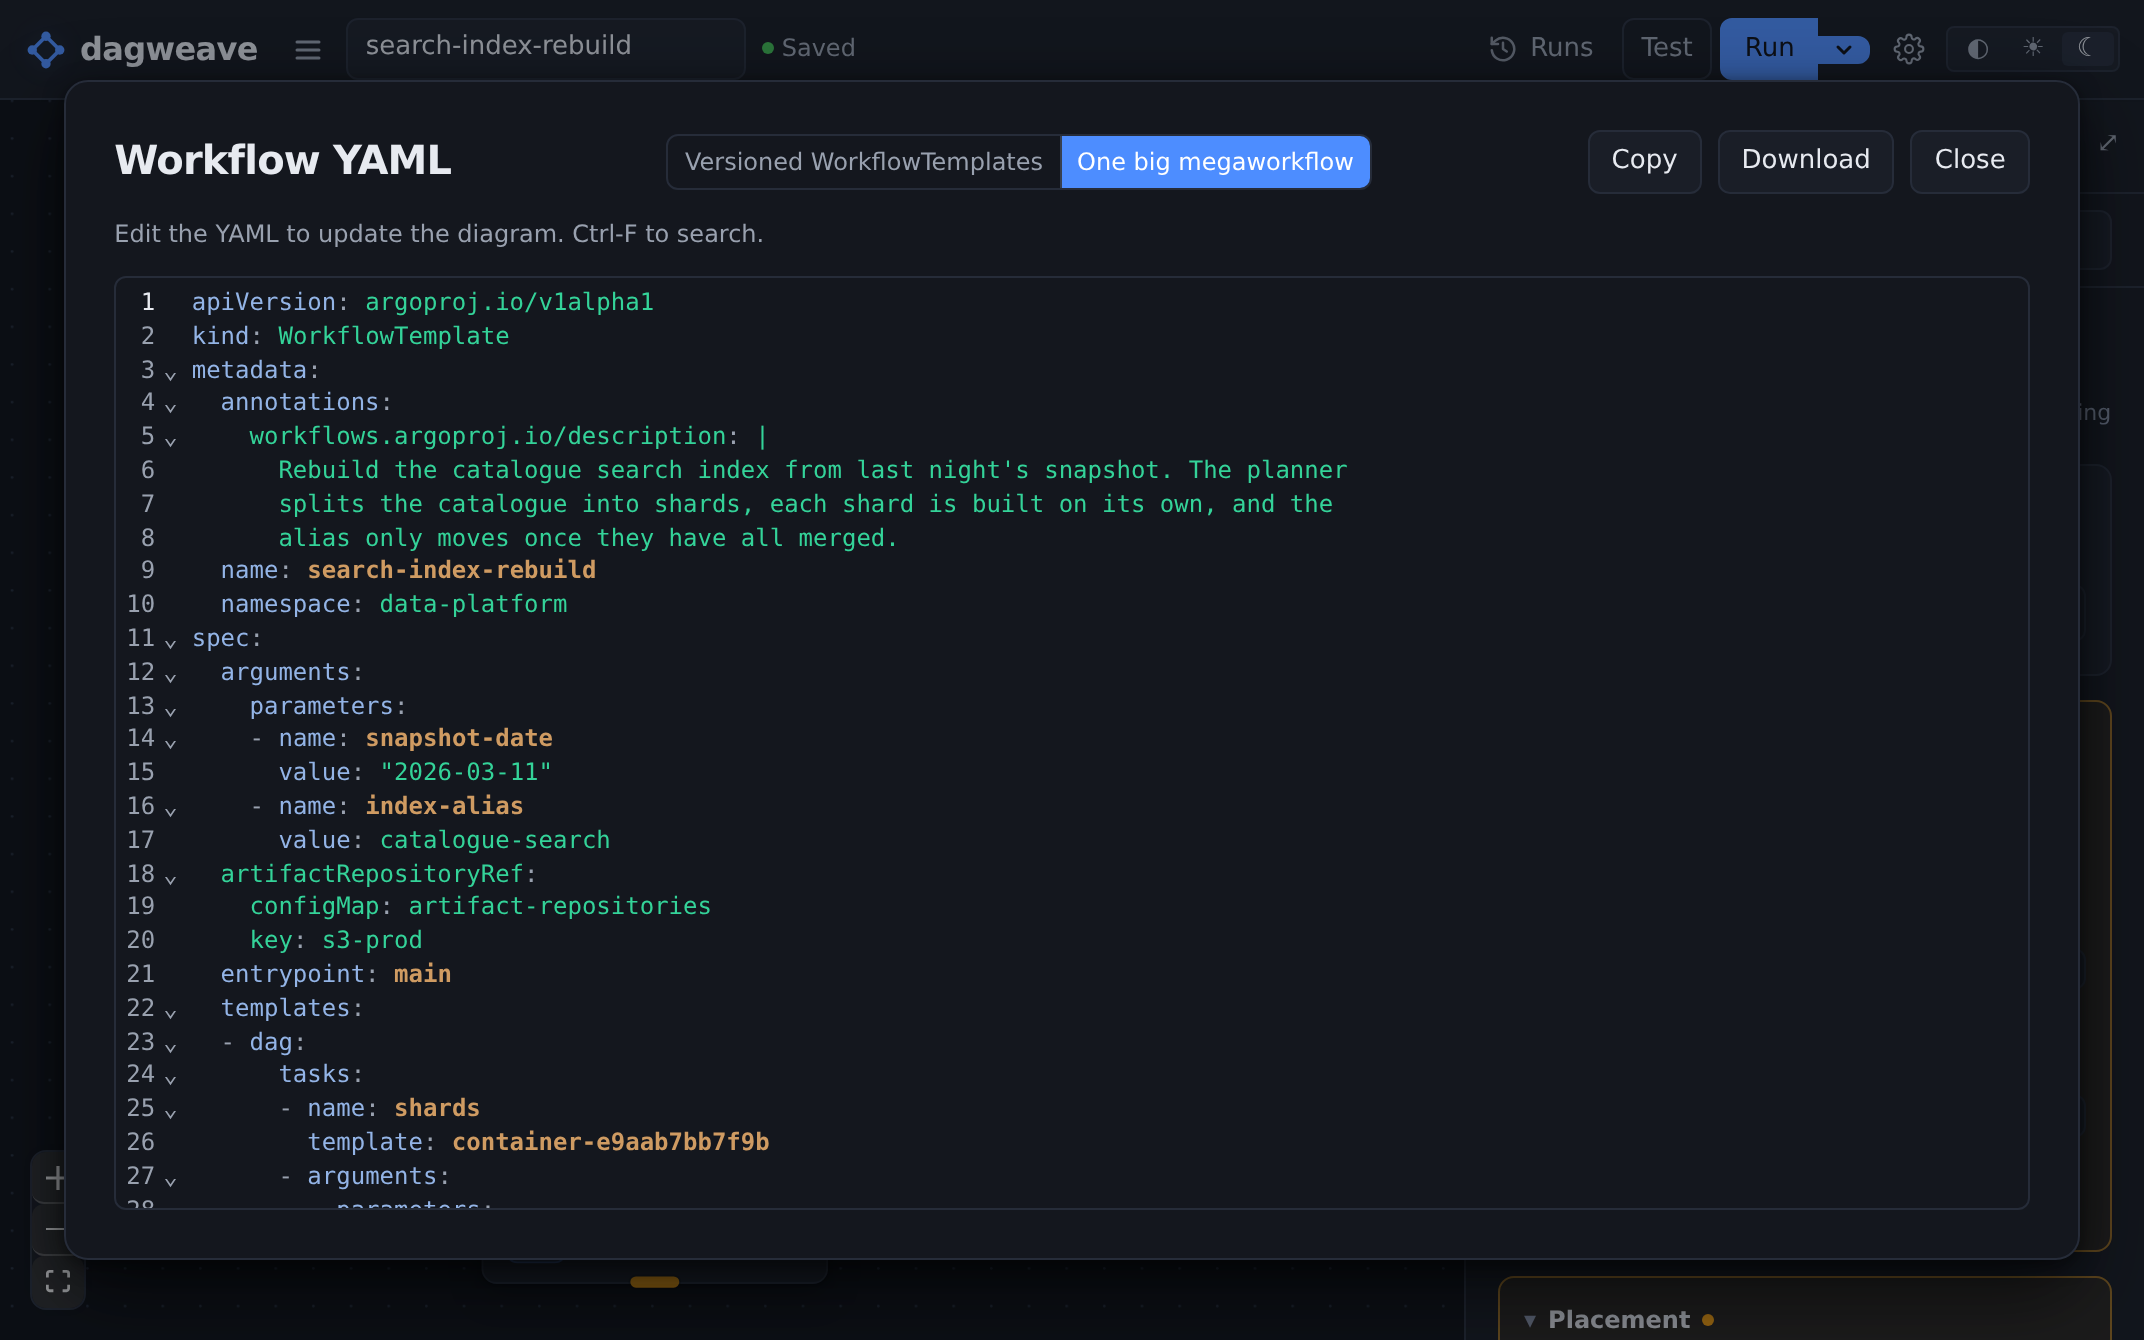Viewport: 2144px width, 1340px height.
Task: Click the dagweave logo icon
Action: click(x=46, y=49)
